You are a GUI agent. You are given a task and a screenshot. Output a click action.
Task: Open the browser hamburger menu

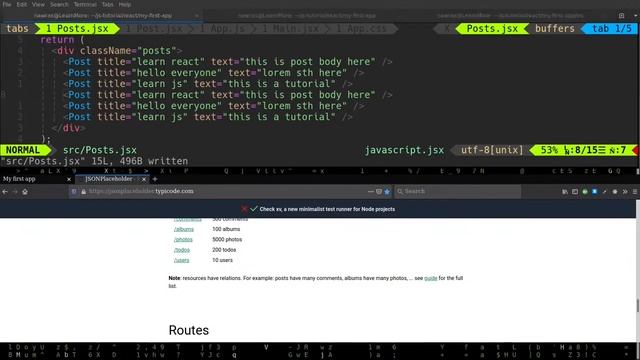pyautogui.click(x=635, y=191)
